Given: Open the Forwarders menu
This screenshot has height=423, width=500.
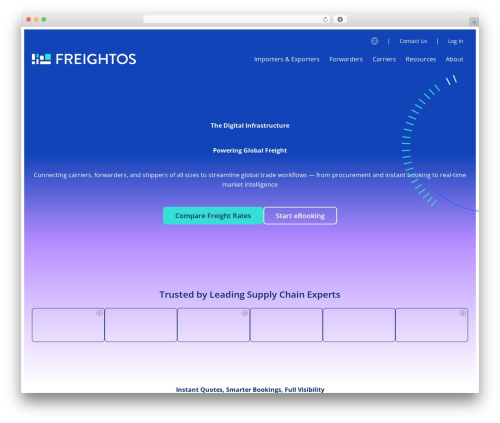Looking at the screenshot, I should 346,59.
